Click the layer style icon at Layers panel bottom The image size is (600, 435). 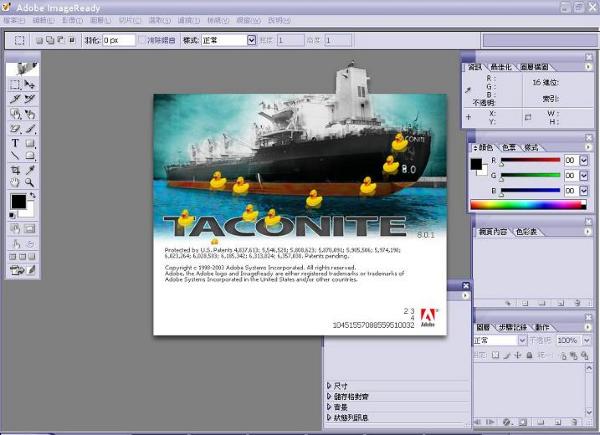tap(507, 422)
